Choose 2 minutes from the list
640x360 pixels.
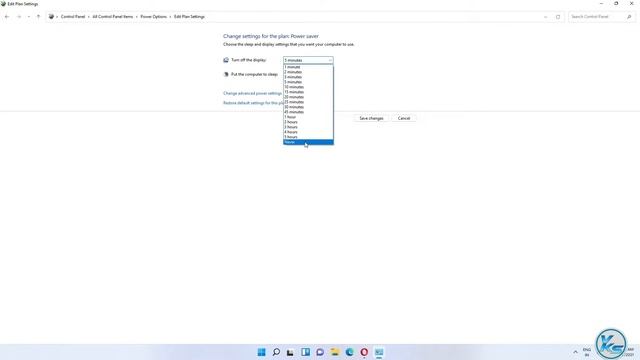point(308,72)
